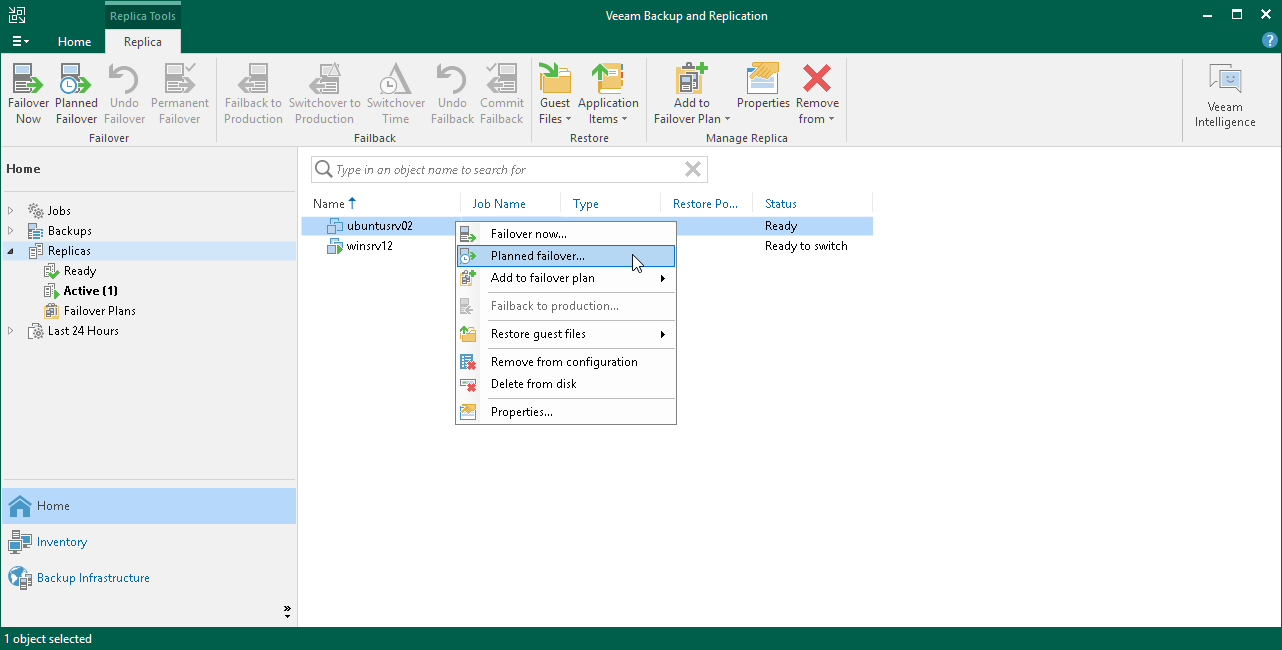Click the winsrv12 replica VM icon
Viewport: 1282px width, 650px height.
(x=335, y=246)
